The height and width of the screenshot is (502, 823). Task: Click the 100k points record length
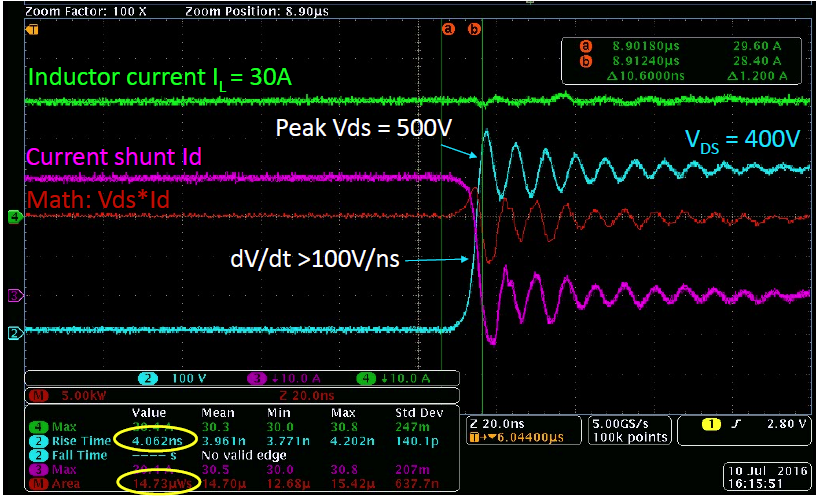point(630,437)
